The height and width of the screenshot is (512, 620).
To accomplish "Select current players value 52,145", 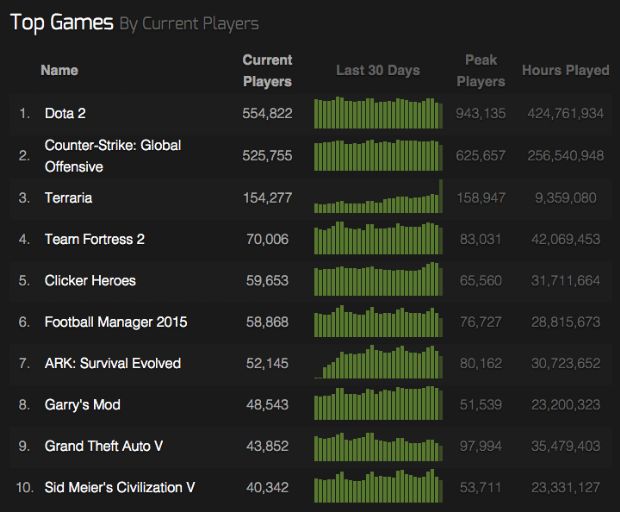I will pyautogui.click(x=267, y=363).
